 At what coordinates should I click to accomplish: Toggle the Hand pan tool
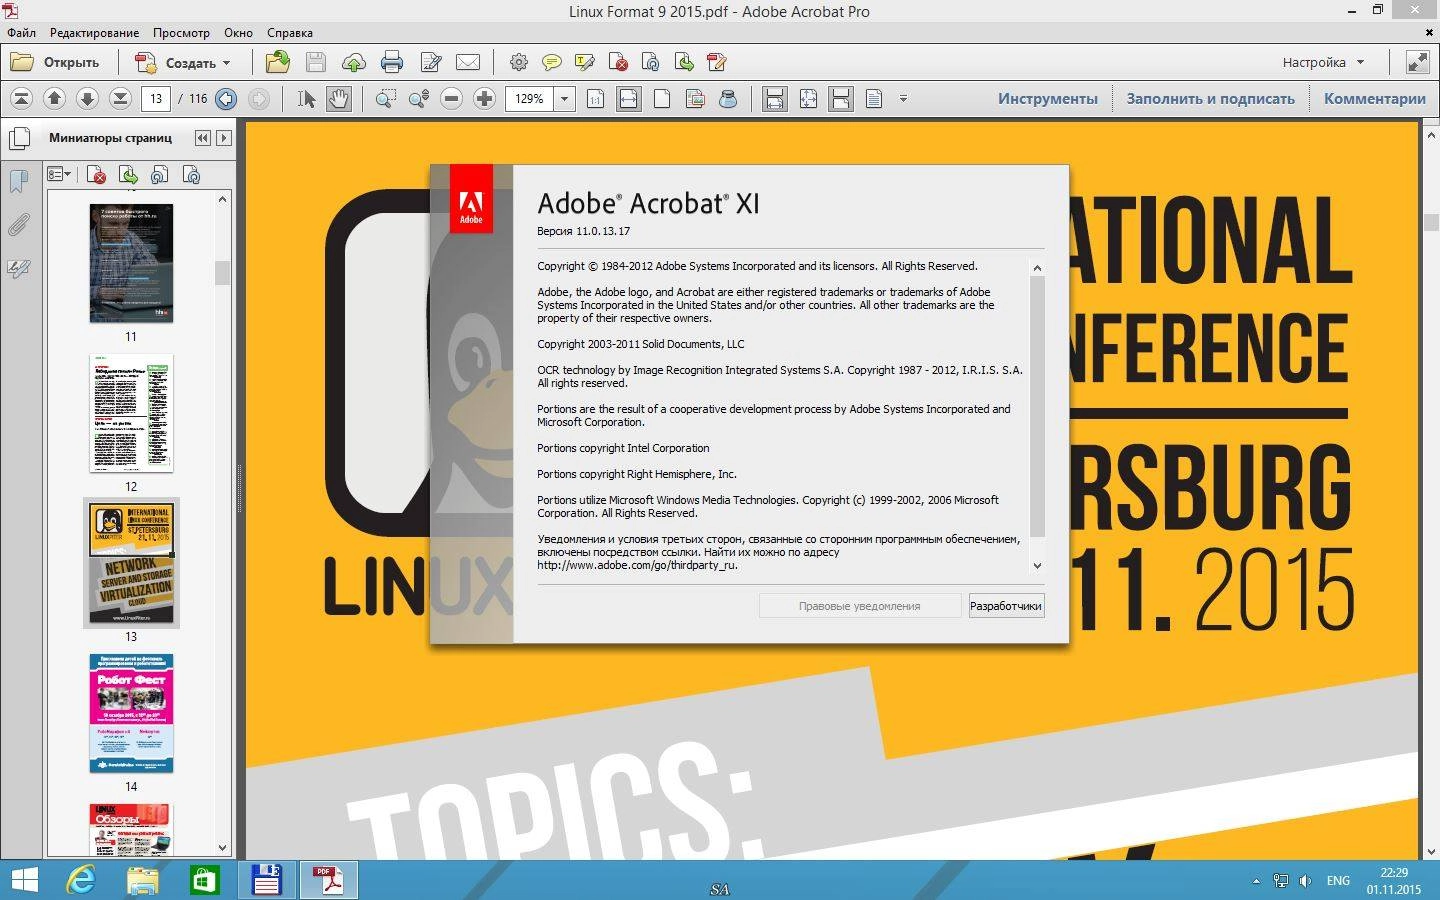pos(339,98)
